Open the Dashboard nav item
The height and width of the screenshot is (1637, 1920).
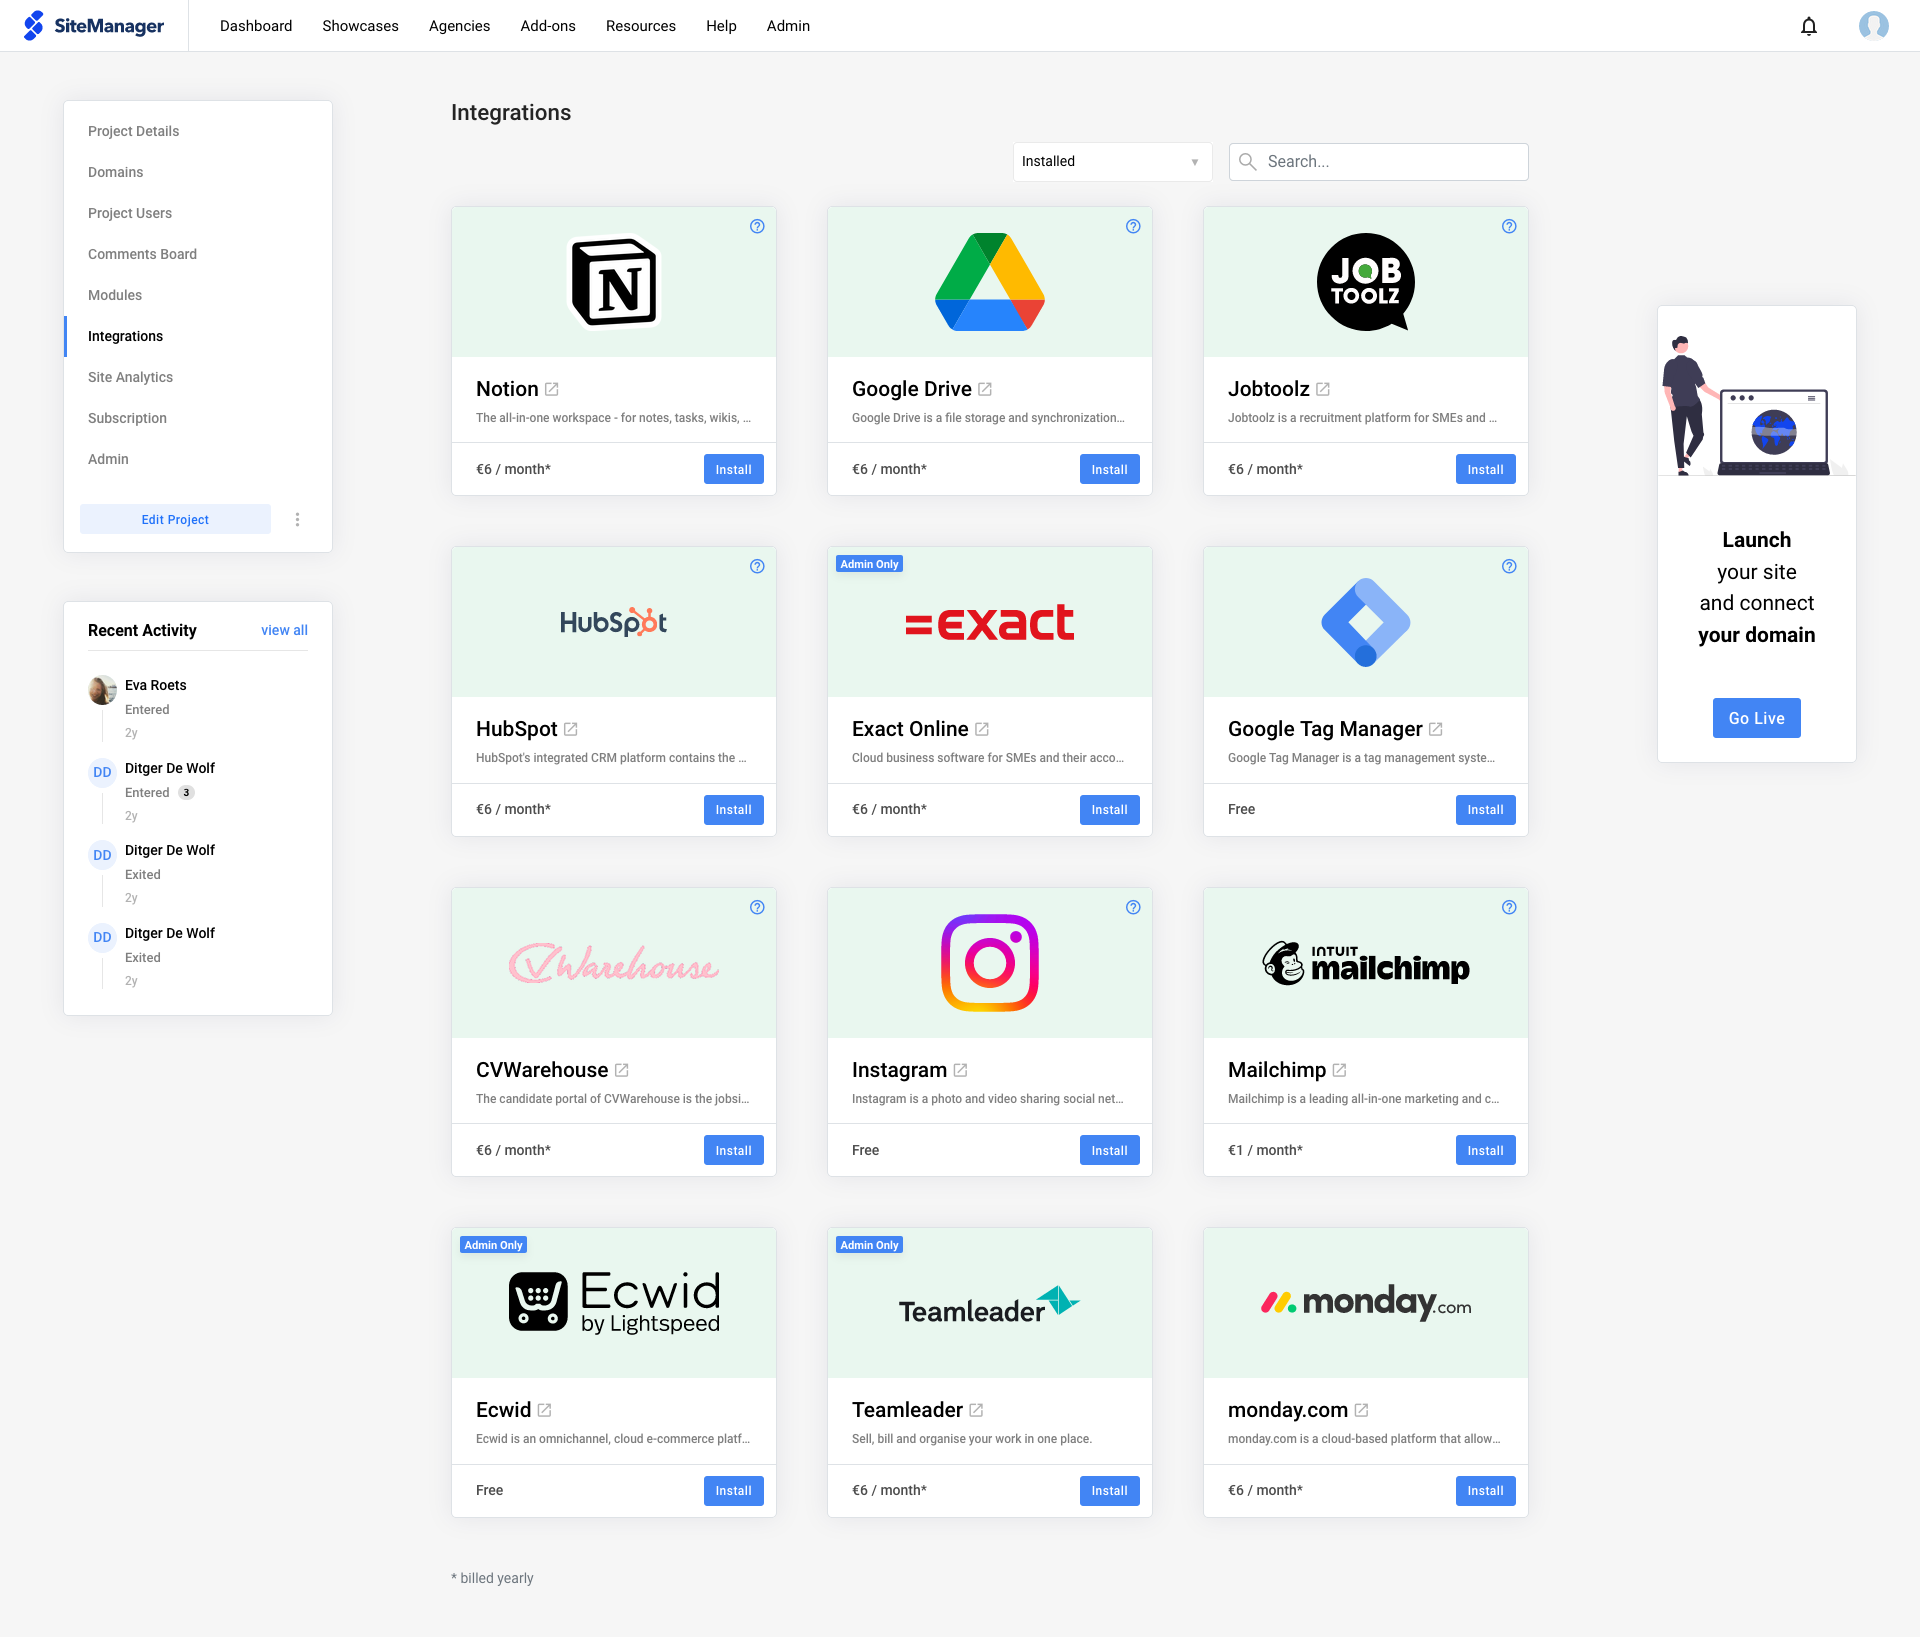(x=256, y=26)
